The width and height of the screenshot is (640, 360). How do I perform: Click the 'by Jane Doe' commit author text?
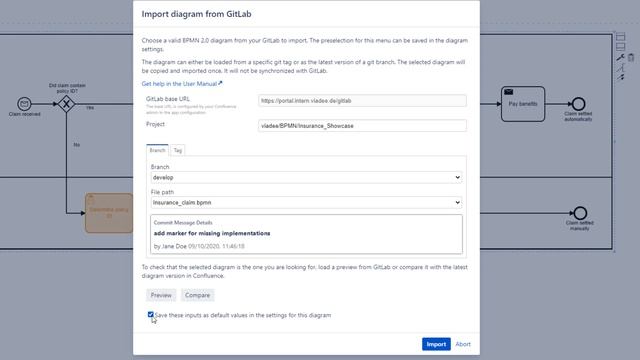[170, 247]
